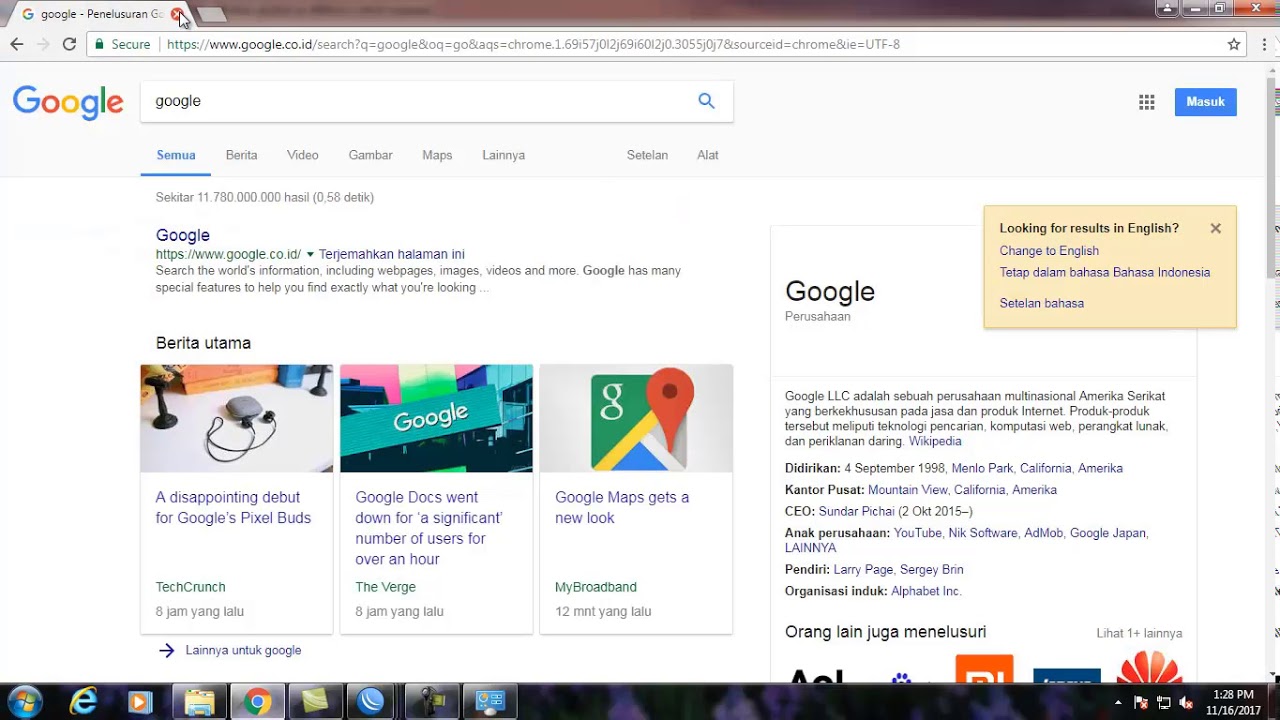Open the Google search result title link
The image size is (1280, 720).
point(182,235)
